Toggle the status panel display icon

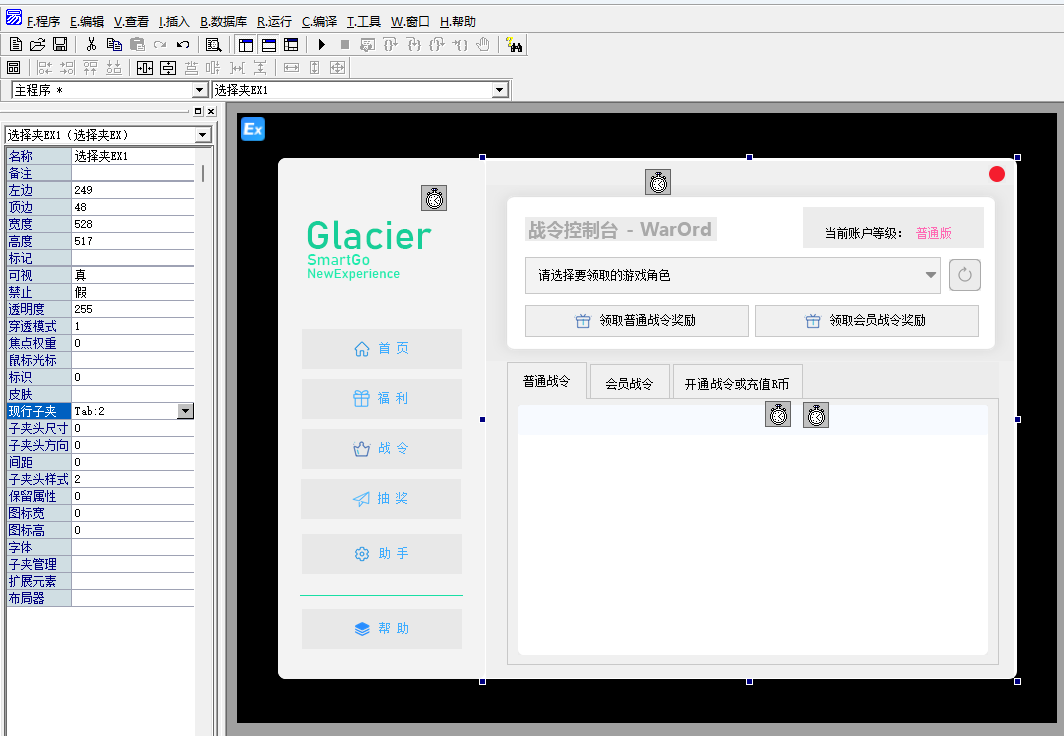[269, 45]
